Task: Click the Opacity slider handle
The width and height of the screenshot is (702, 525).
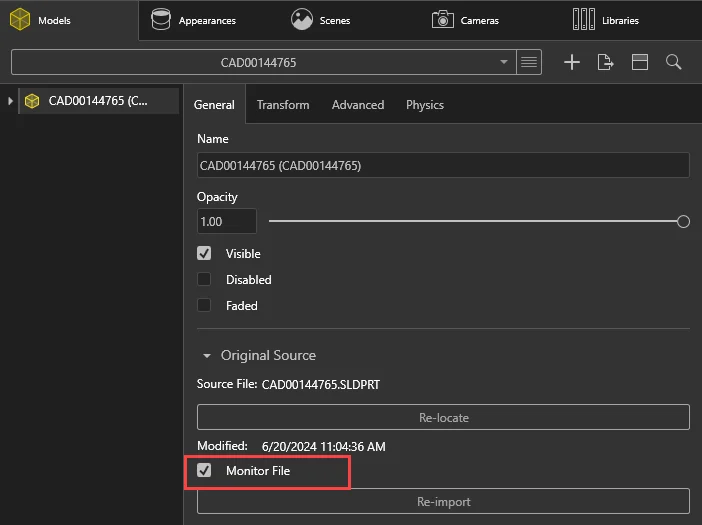Action: pos(683,222)
